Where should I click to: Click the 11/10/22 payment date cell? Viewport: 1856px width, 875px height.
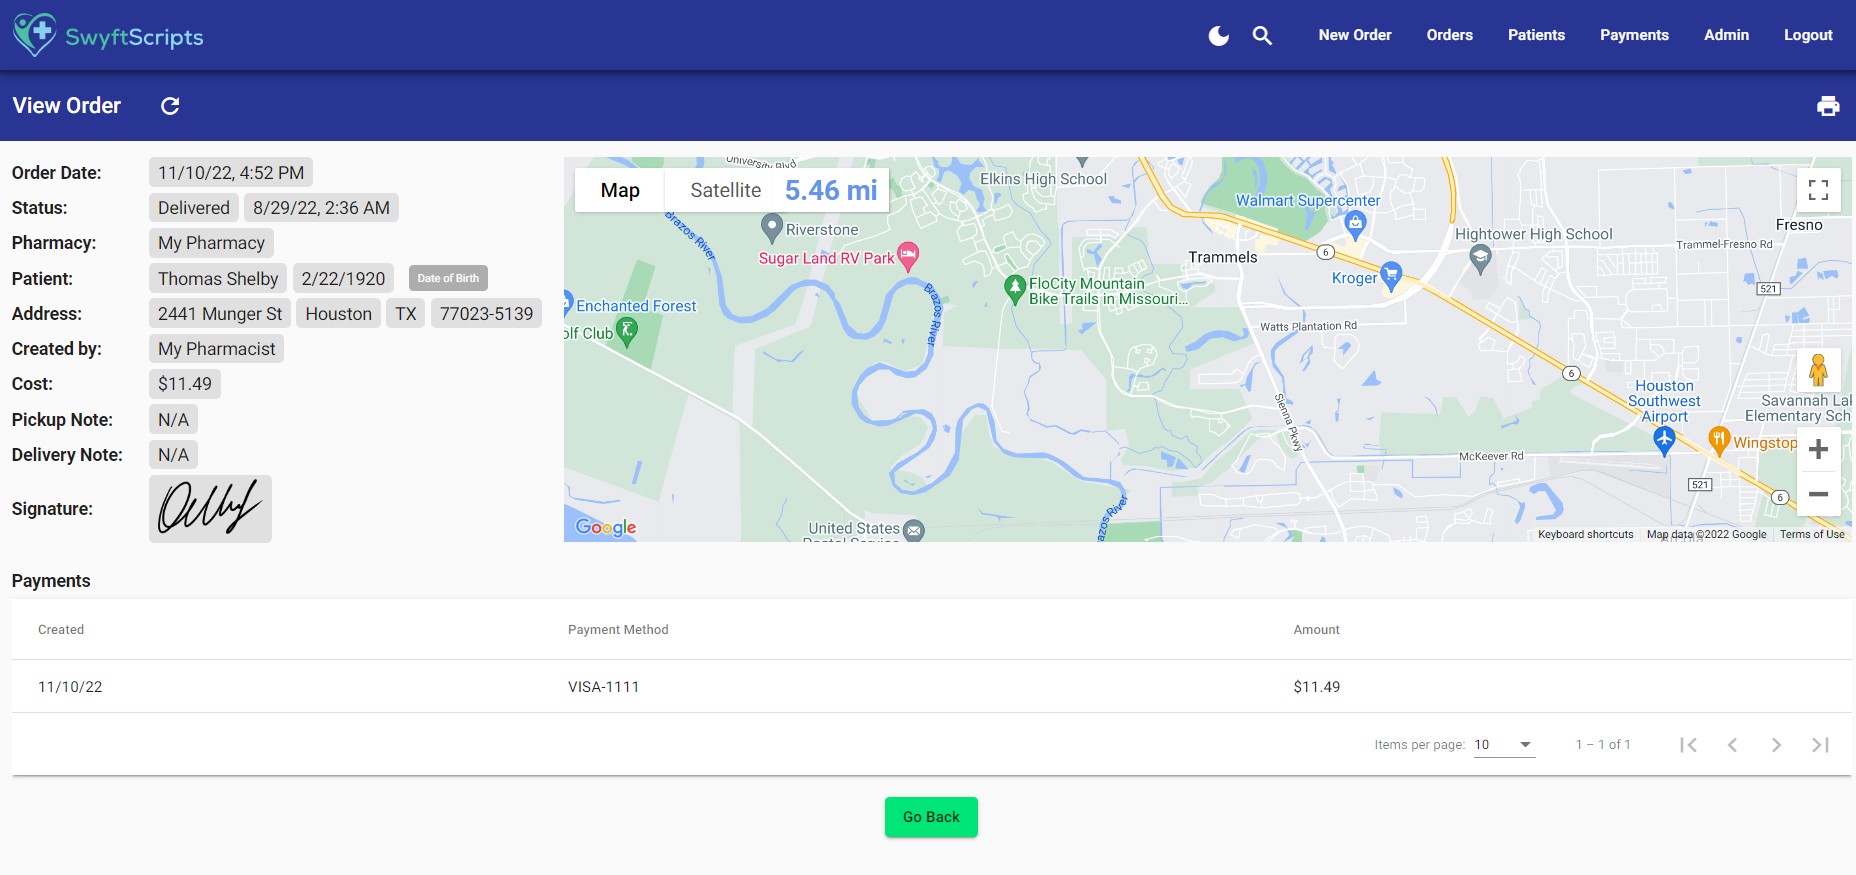(70, 687)
